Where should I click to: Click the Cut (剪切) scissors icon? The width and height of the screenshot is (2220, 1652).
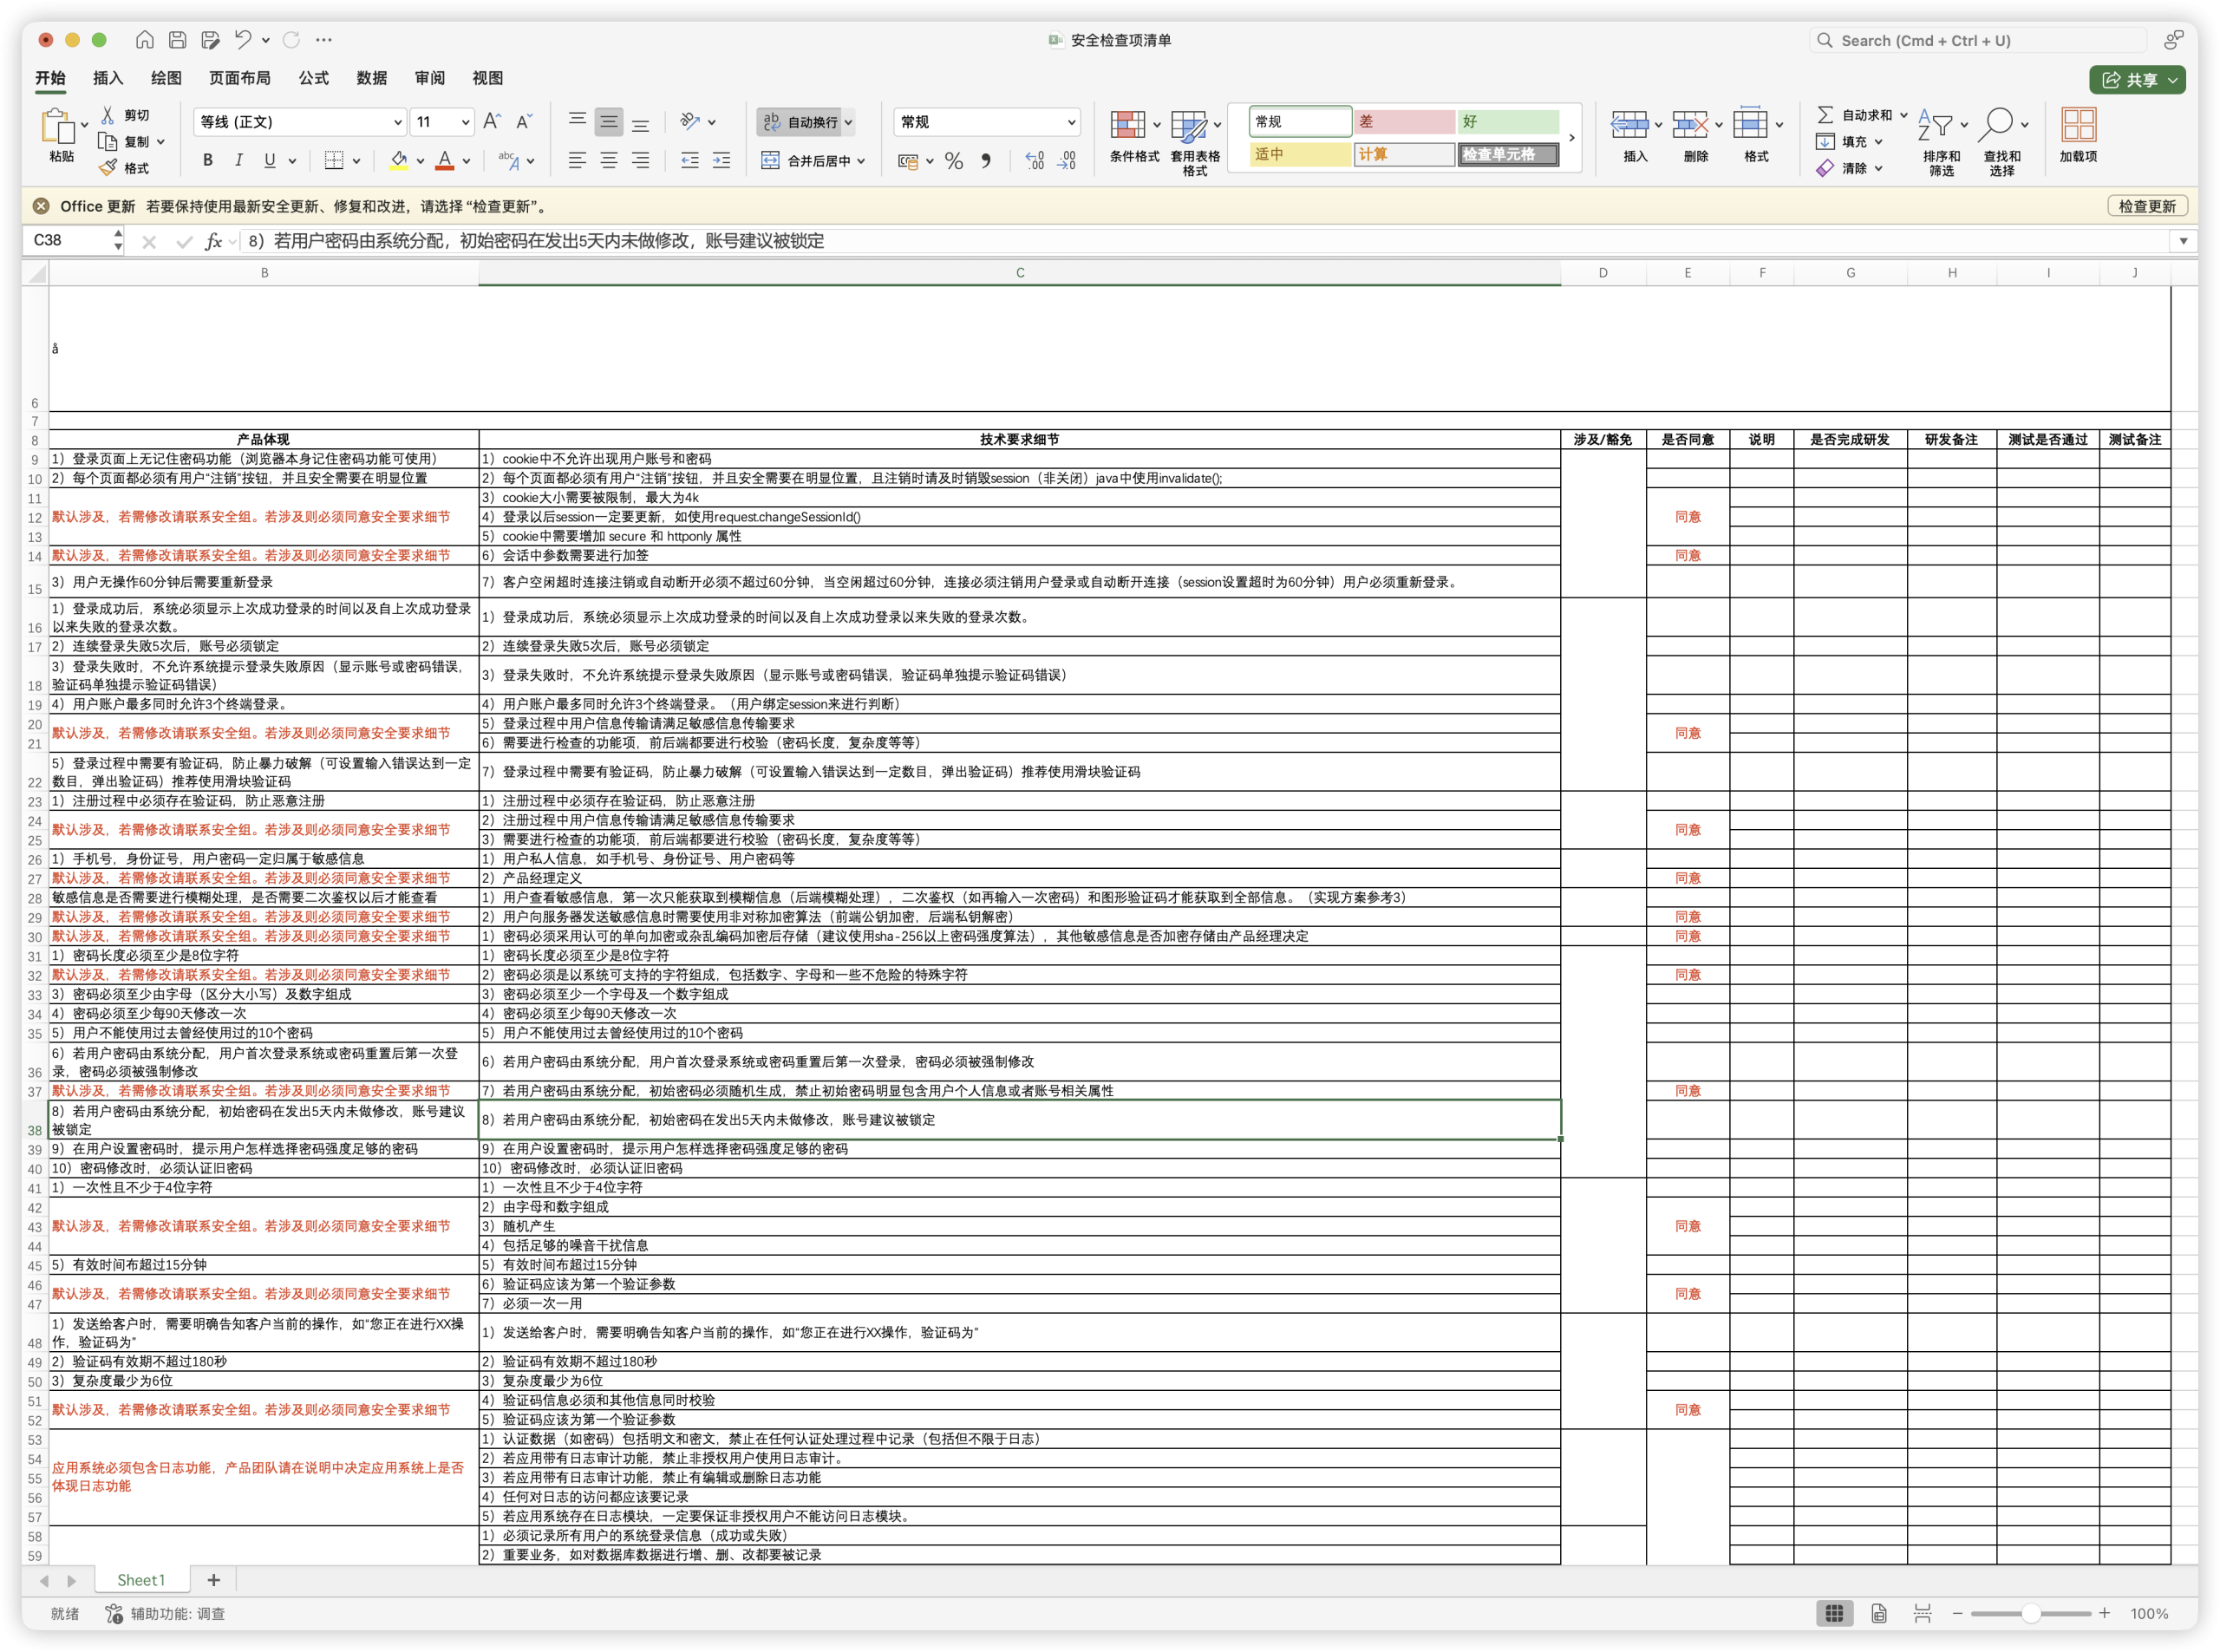108,115
